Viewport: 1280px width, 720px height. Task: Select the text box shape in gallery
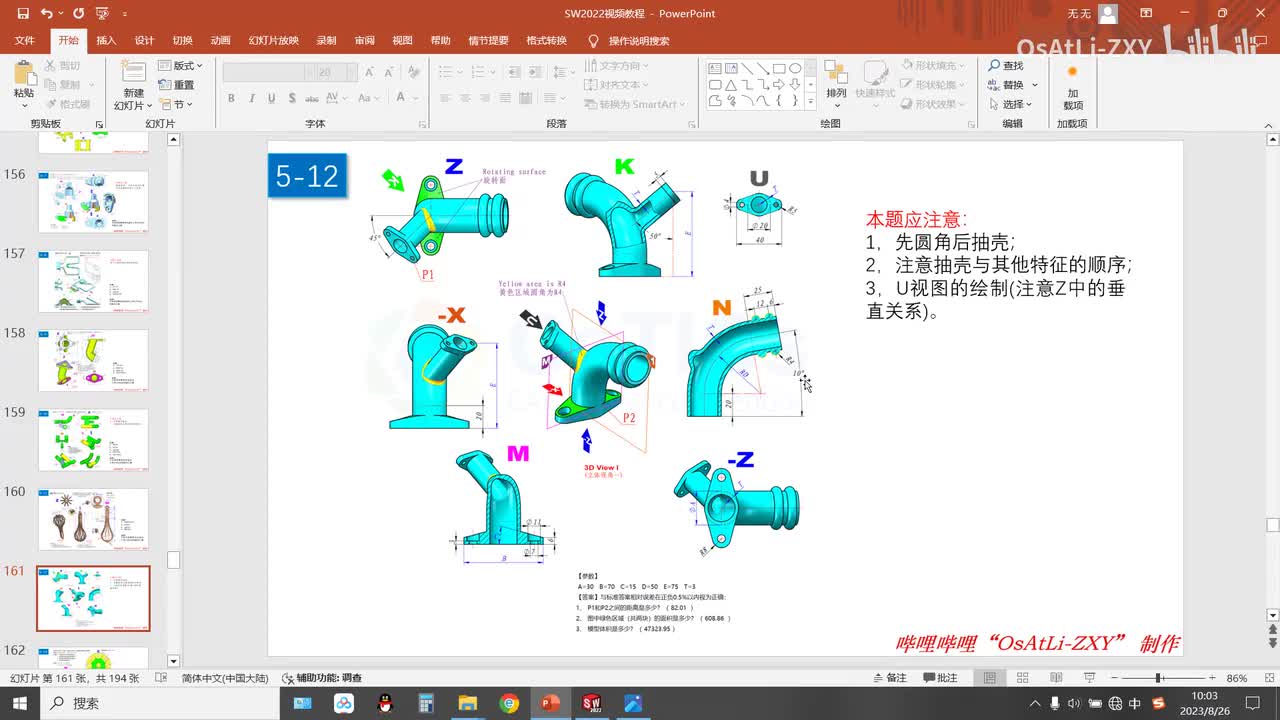pos(715,68)
